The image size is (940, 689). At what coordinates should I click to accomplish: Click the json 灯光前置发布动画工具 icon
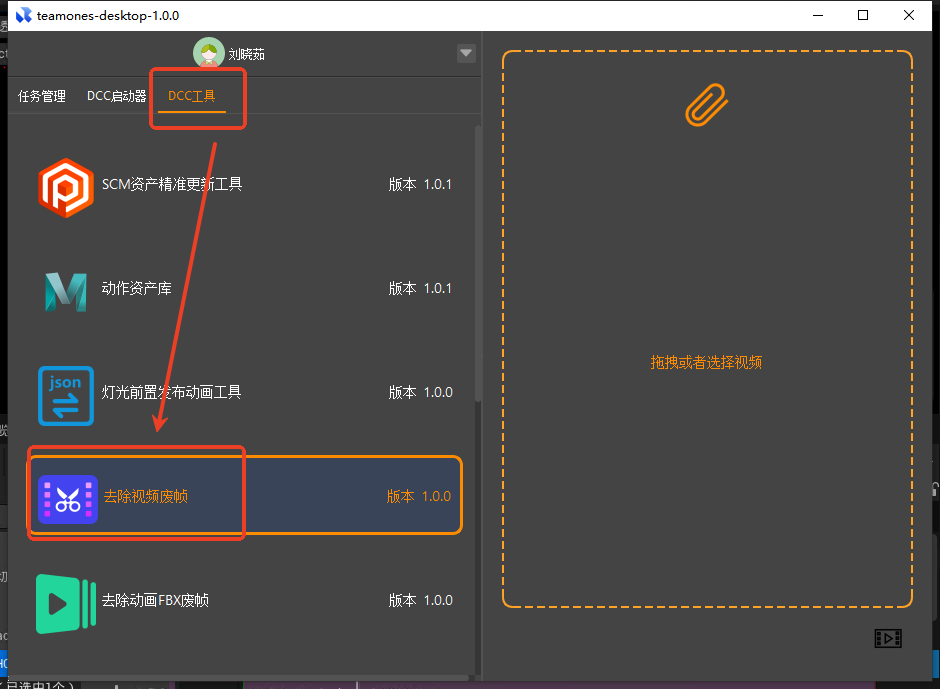click(66, 394)
